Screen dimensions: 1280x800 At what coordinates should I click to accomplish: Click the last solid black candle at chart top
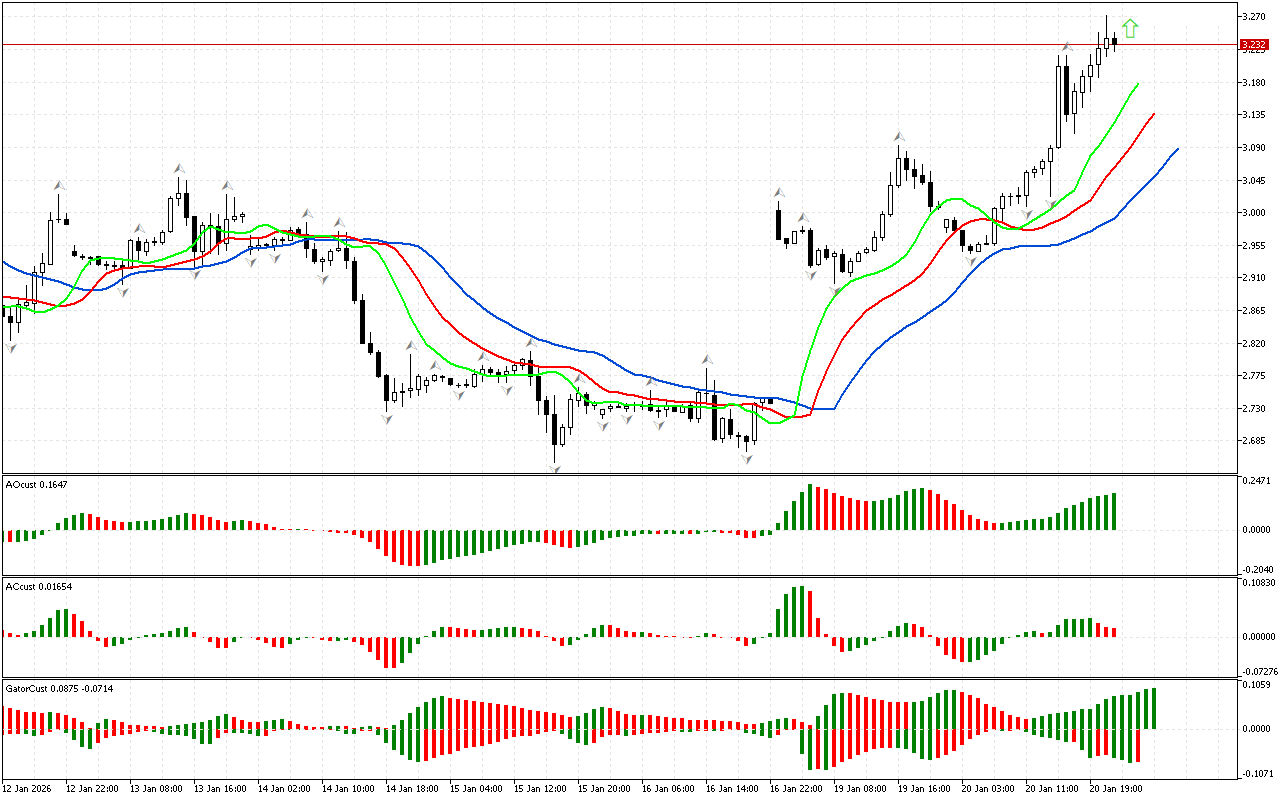click(1114, 41)
